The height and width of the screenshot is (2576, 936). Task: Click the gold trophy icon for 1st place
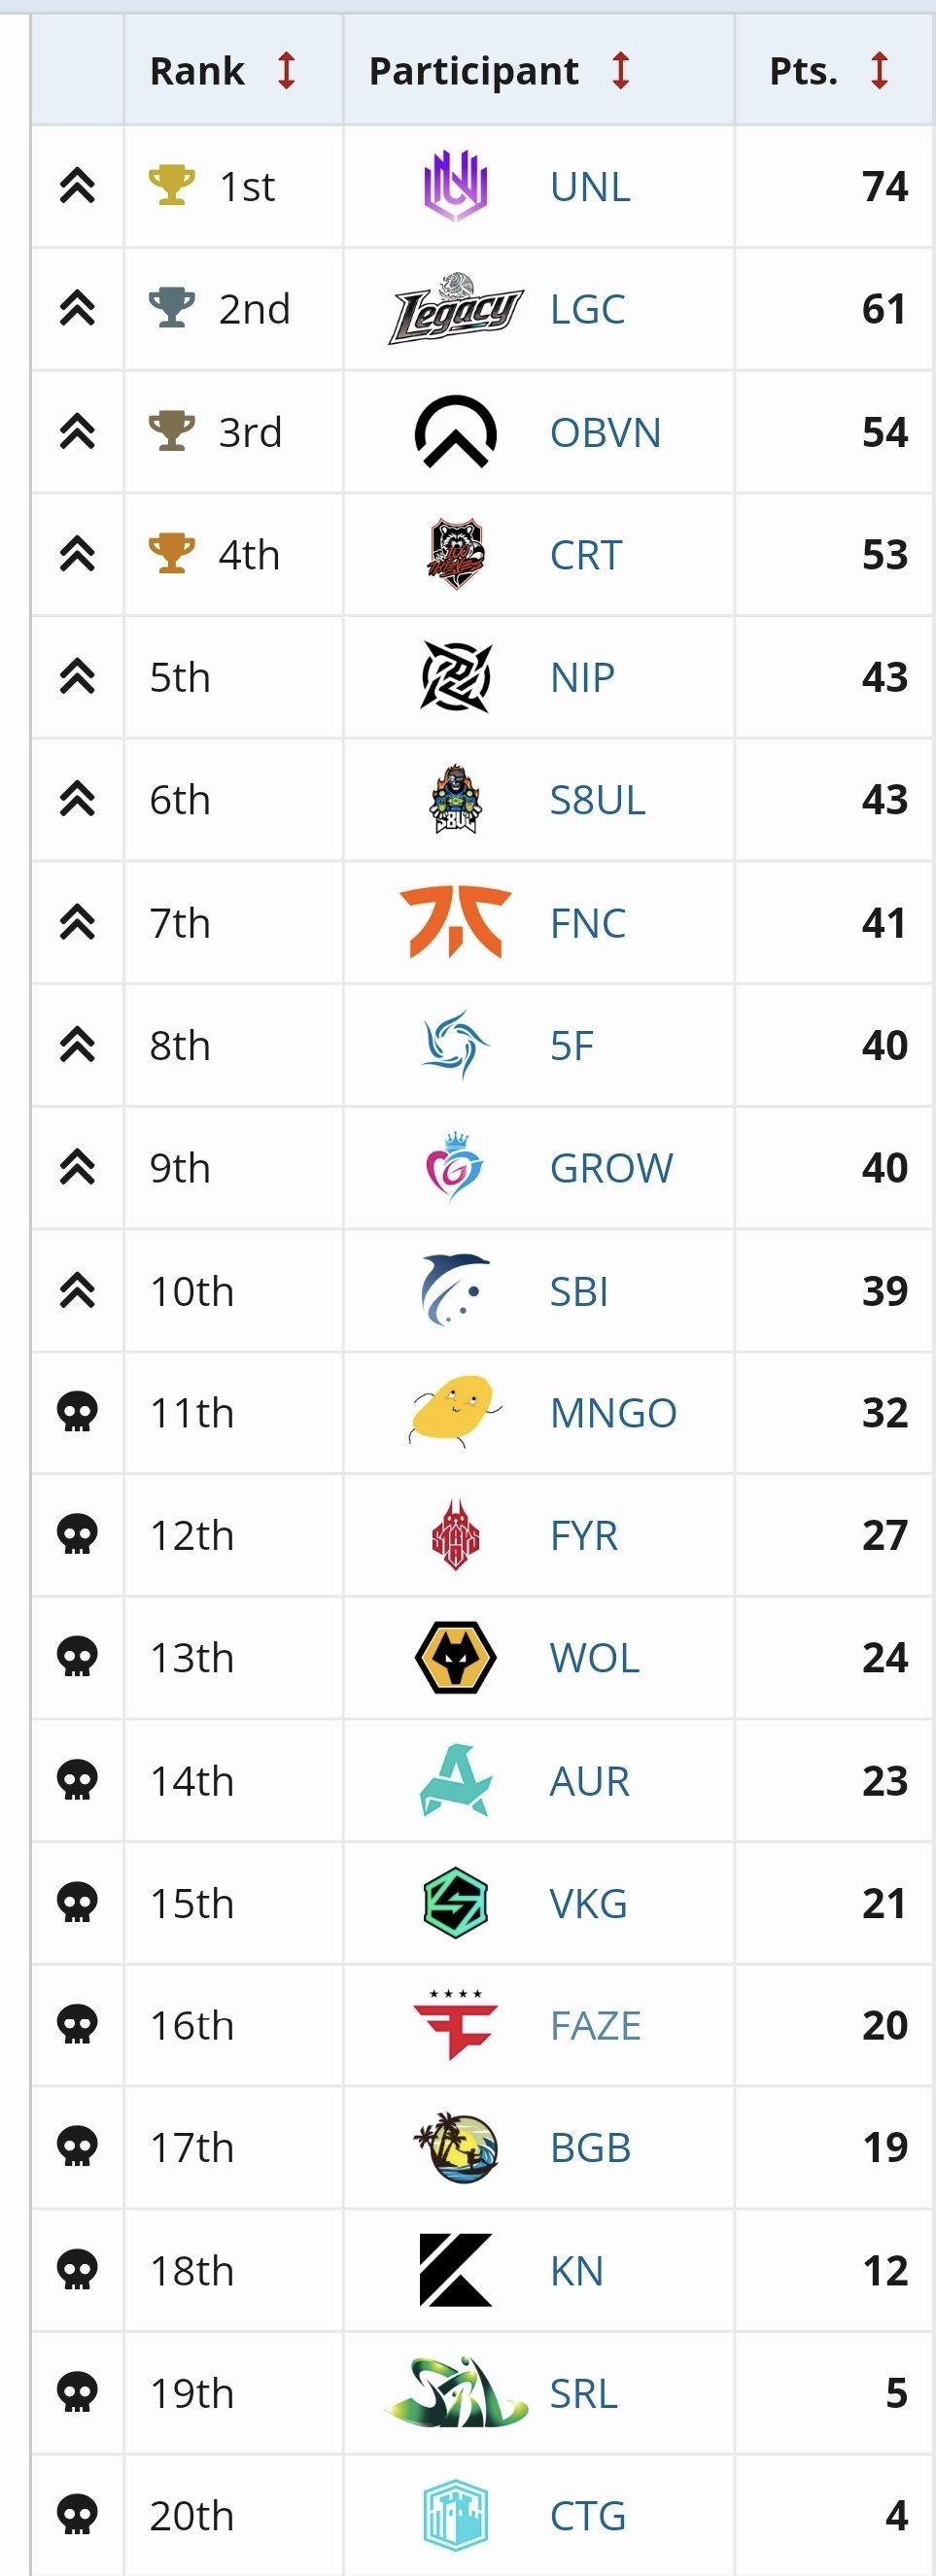pyautogui.click(x=171, y=186)
